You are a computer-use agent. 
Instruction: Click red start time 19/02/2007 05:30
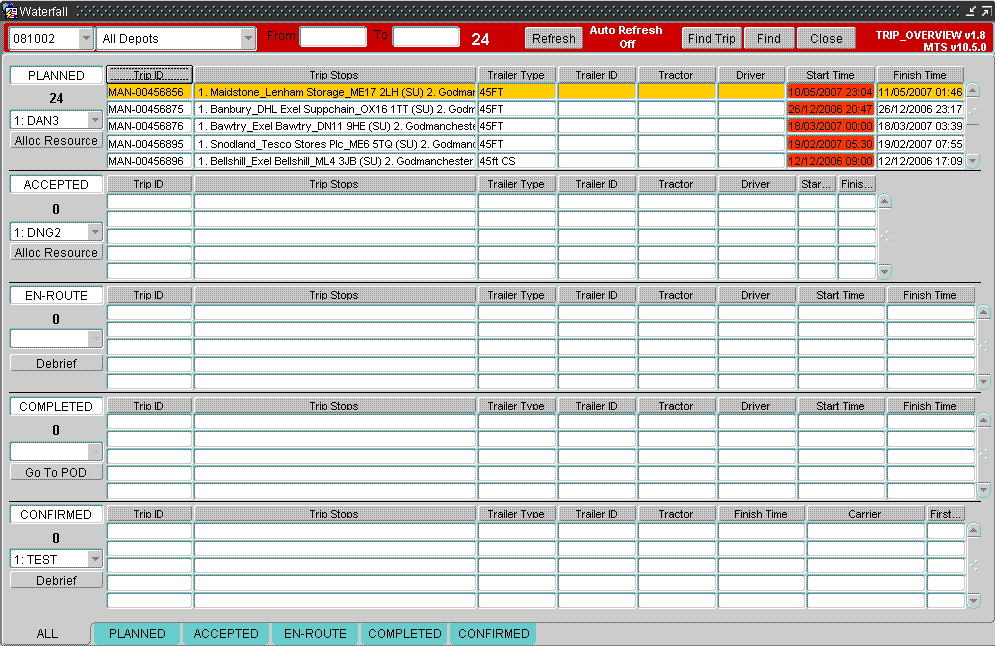coord(831,144)
